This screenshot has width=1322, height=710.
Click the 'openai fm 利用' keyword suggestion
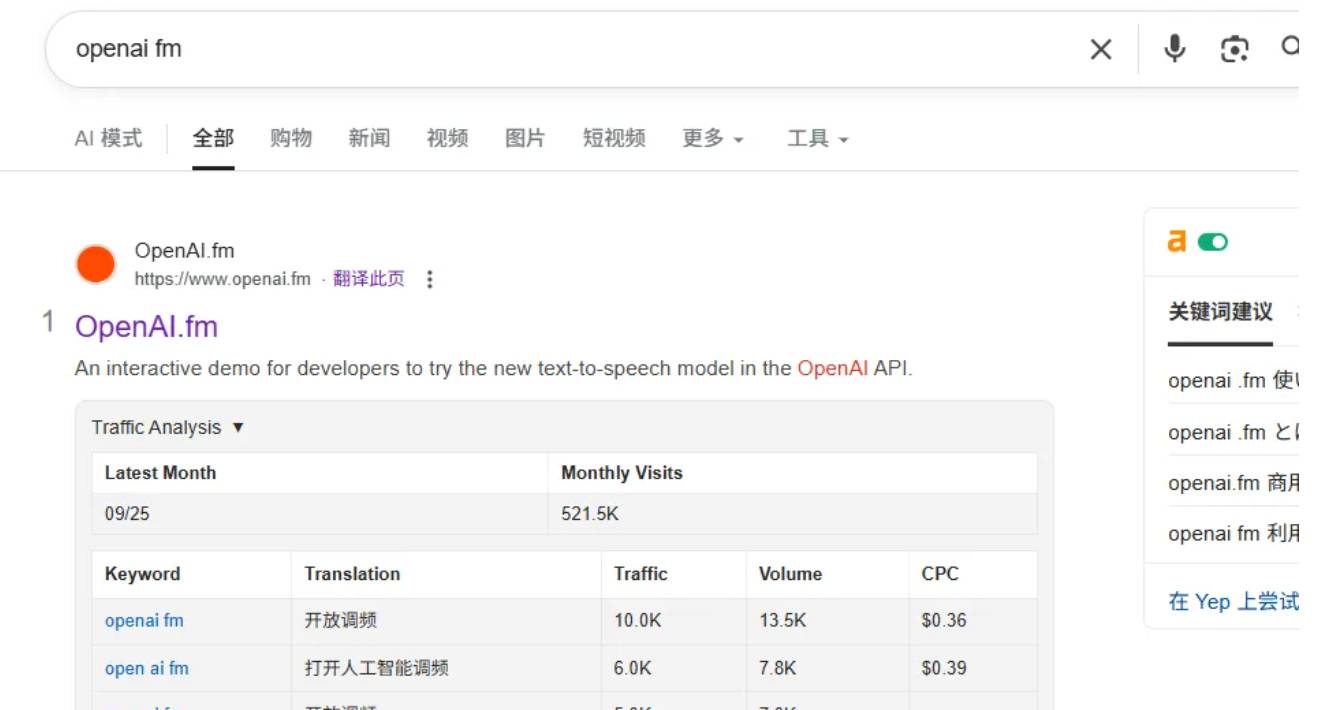point(1232,534)
